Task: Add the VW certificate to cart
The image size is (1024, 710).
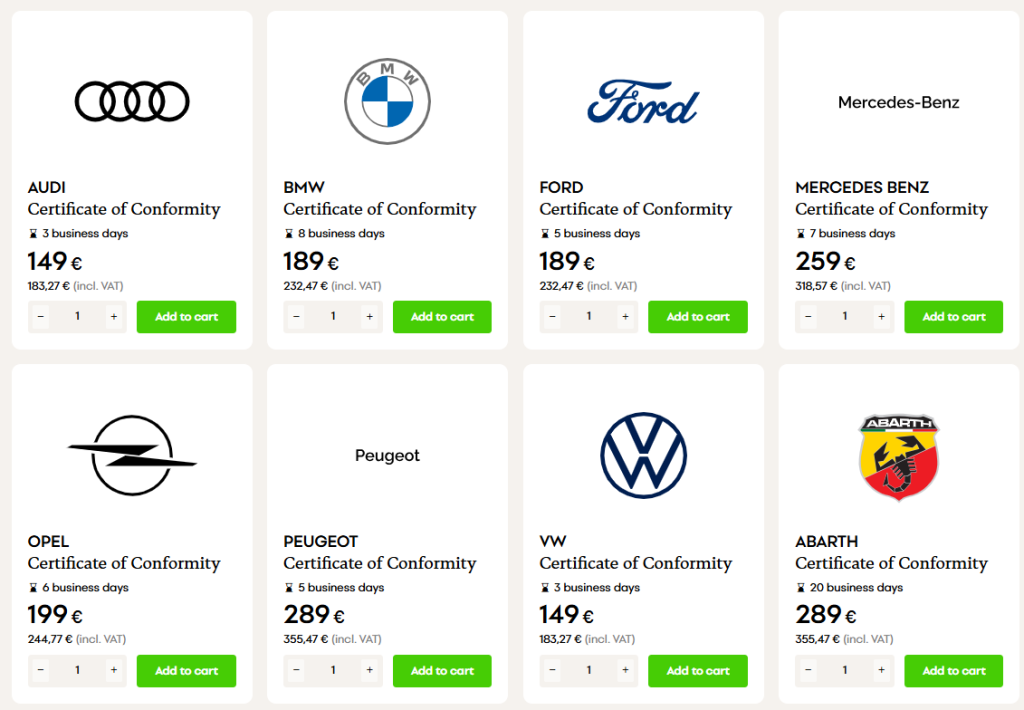Action: click(697, 671)
